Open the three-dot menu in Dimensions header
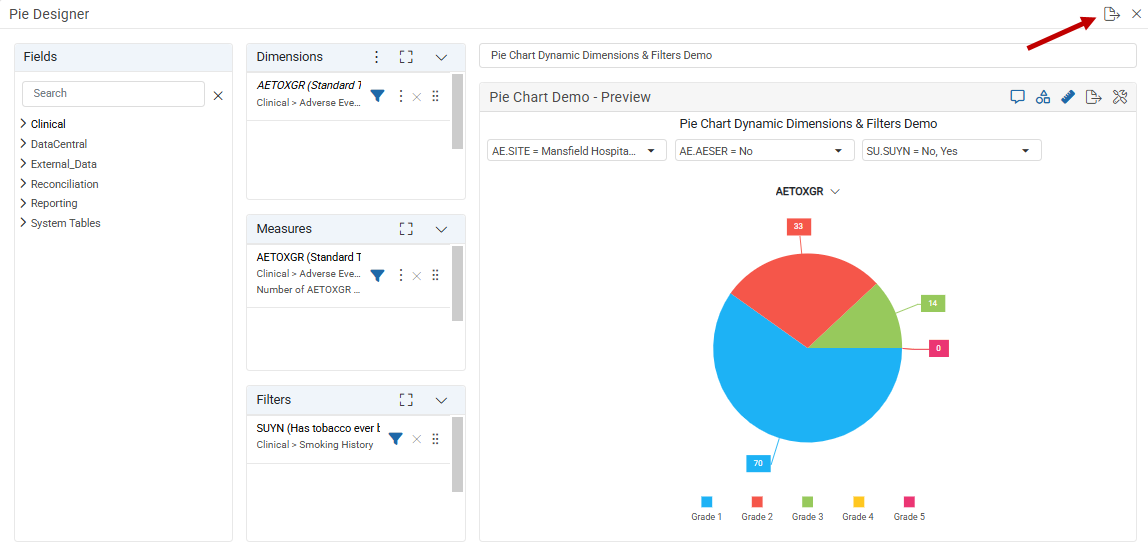Image resolution: width=1148 pixels, height=546 pixels. click(376, 57)
